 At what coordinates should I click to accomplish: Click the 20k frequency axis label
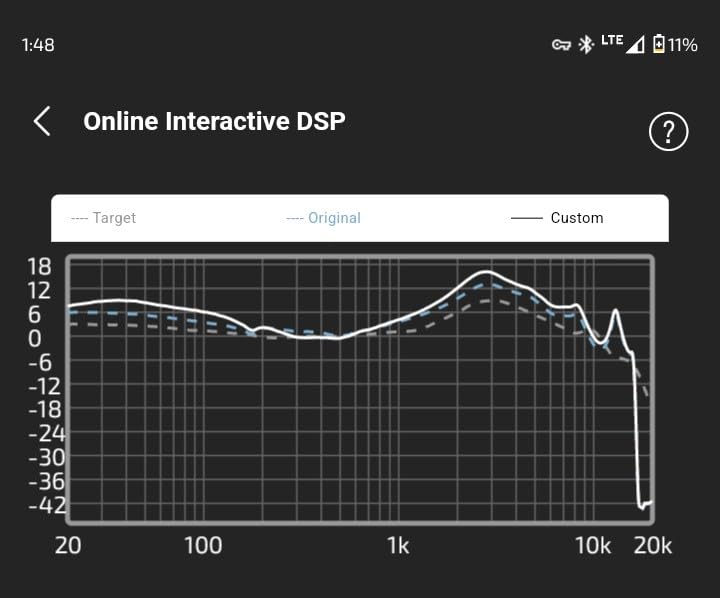click(x=652, y=545)
